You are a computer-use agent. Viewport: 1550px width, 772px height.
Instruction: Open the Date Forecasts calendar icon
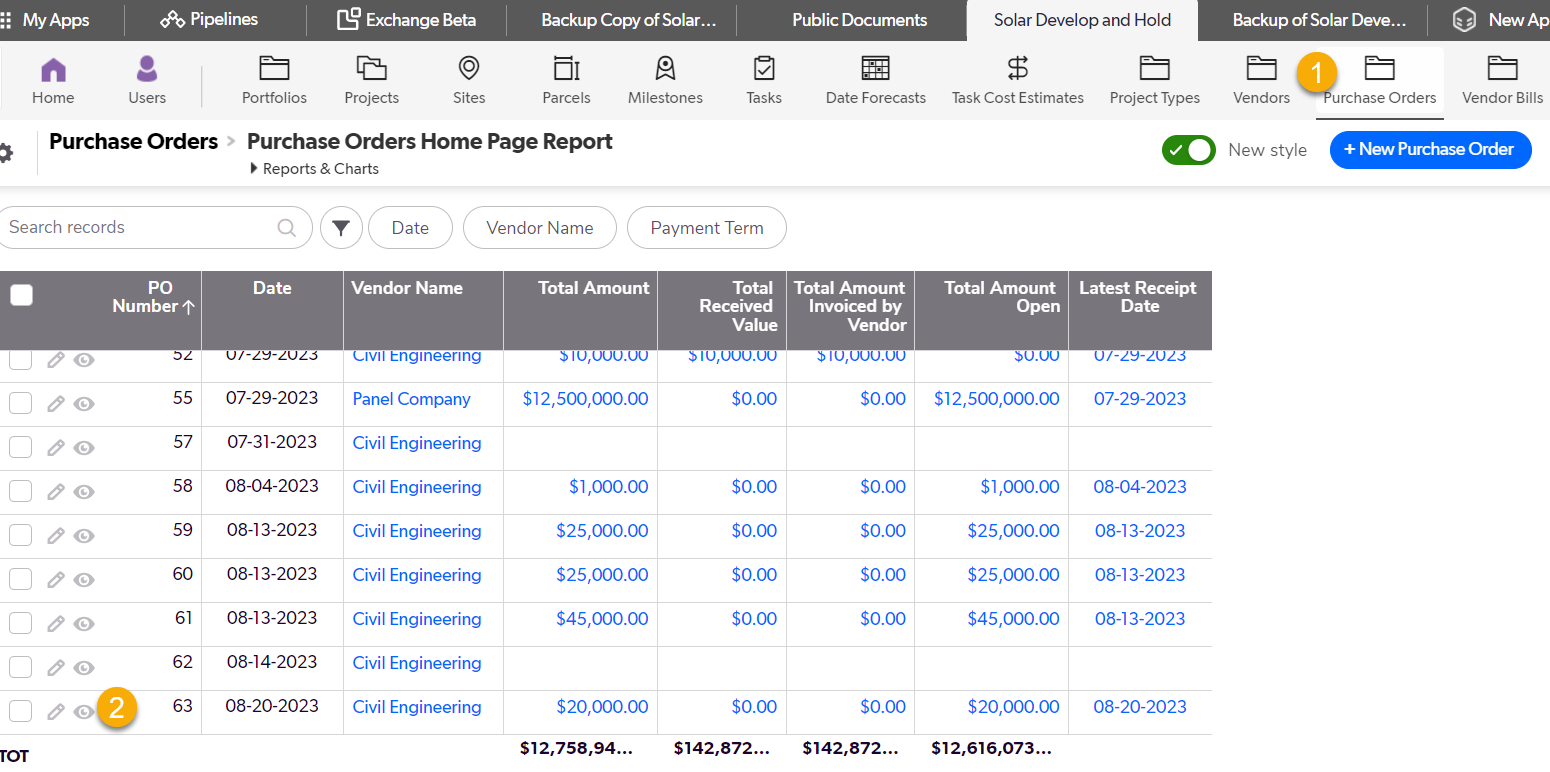click(875, 68)
